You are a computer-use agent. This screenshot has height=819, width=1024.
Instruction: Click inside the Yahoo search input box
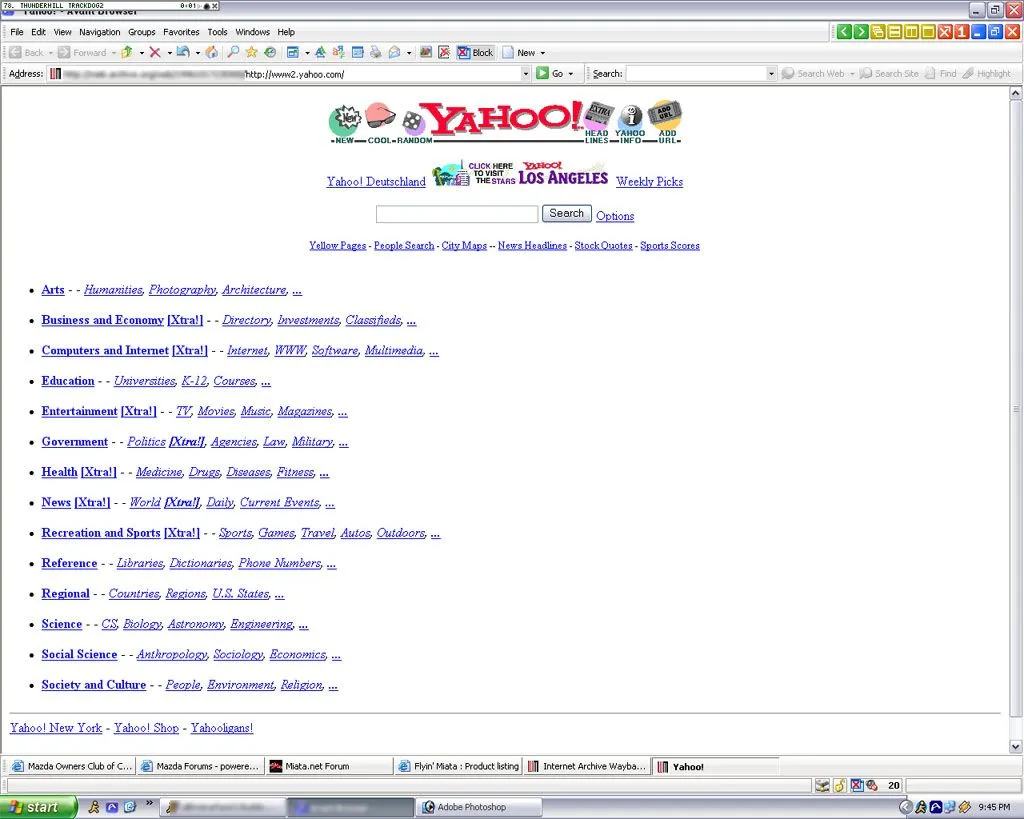pos(456,213)
